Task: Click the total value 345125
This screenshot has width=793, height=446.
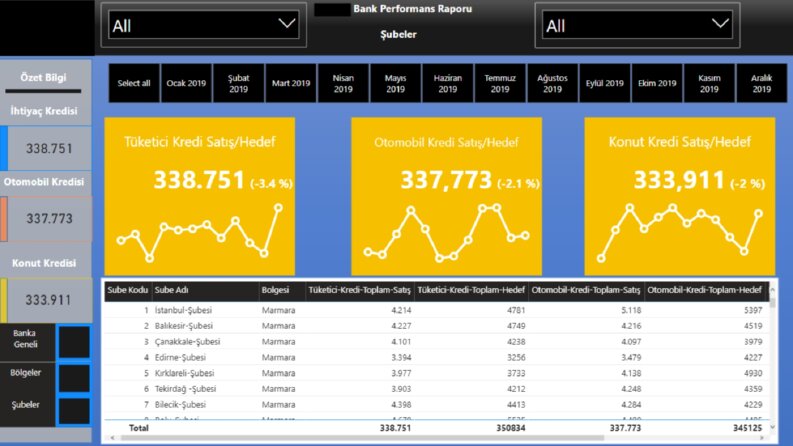Action: [747, 428]
